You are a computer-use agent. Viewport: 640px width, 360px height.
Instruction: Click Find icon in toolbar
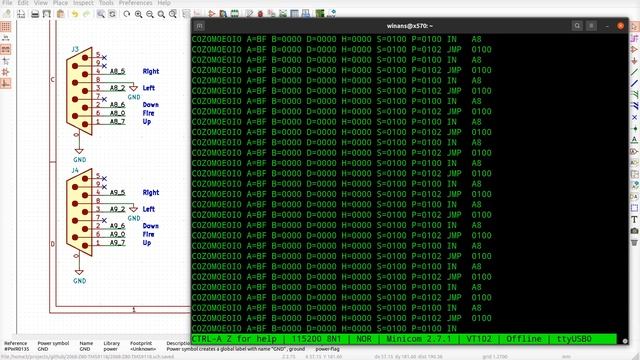click(x=100, y=14)
